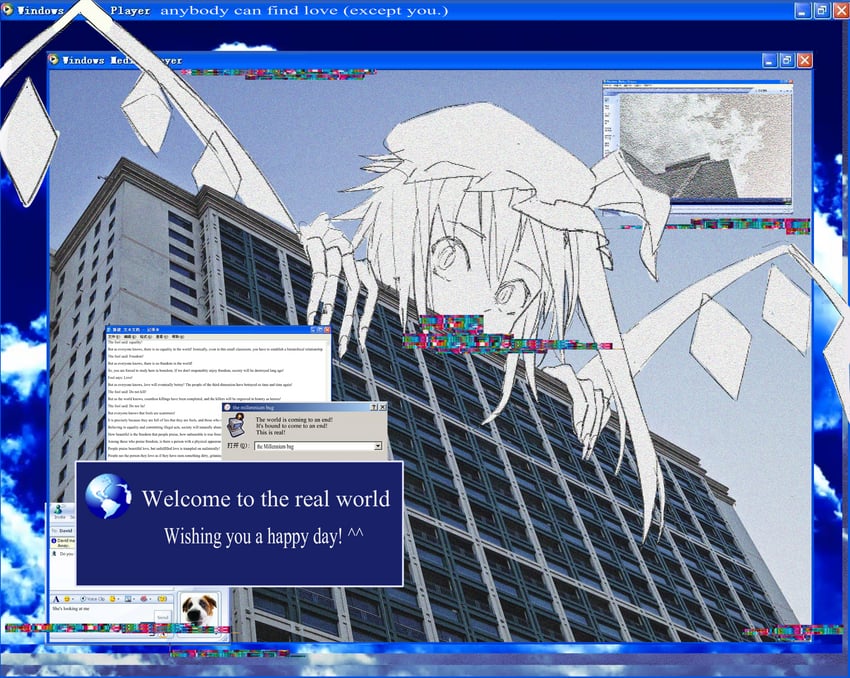Open the Format menu in Notepad
This screenshot has width=850, height=678.
tap(145, 337)
